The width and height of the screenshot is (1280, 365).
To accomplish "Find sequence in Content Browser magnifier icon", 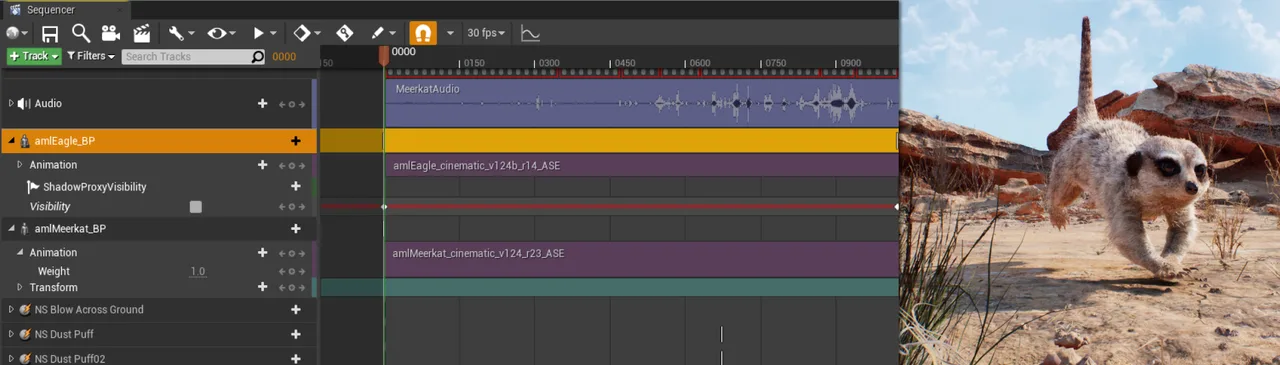I will pos(80,34).
